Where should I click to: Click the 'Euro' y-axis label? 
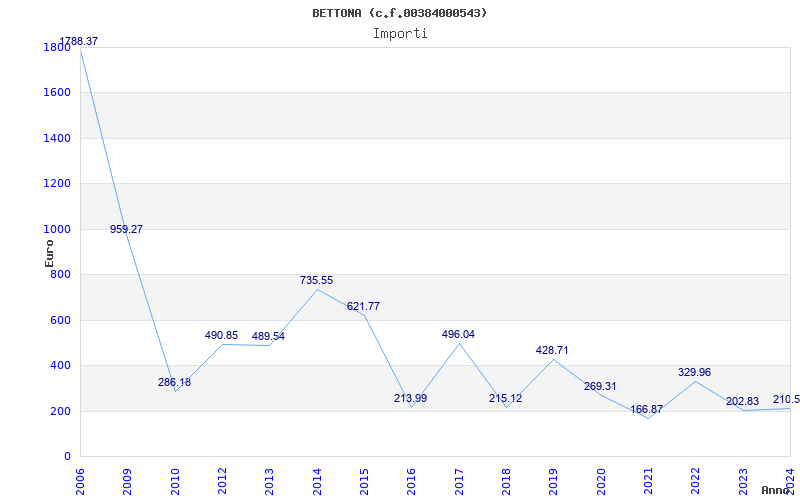click(x=49, y=253)
